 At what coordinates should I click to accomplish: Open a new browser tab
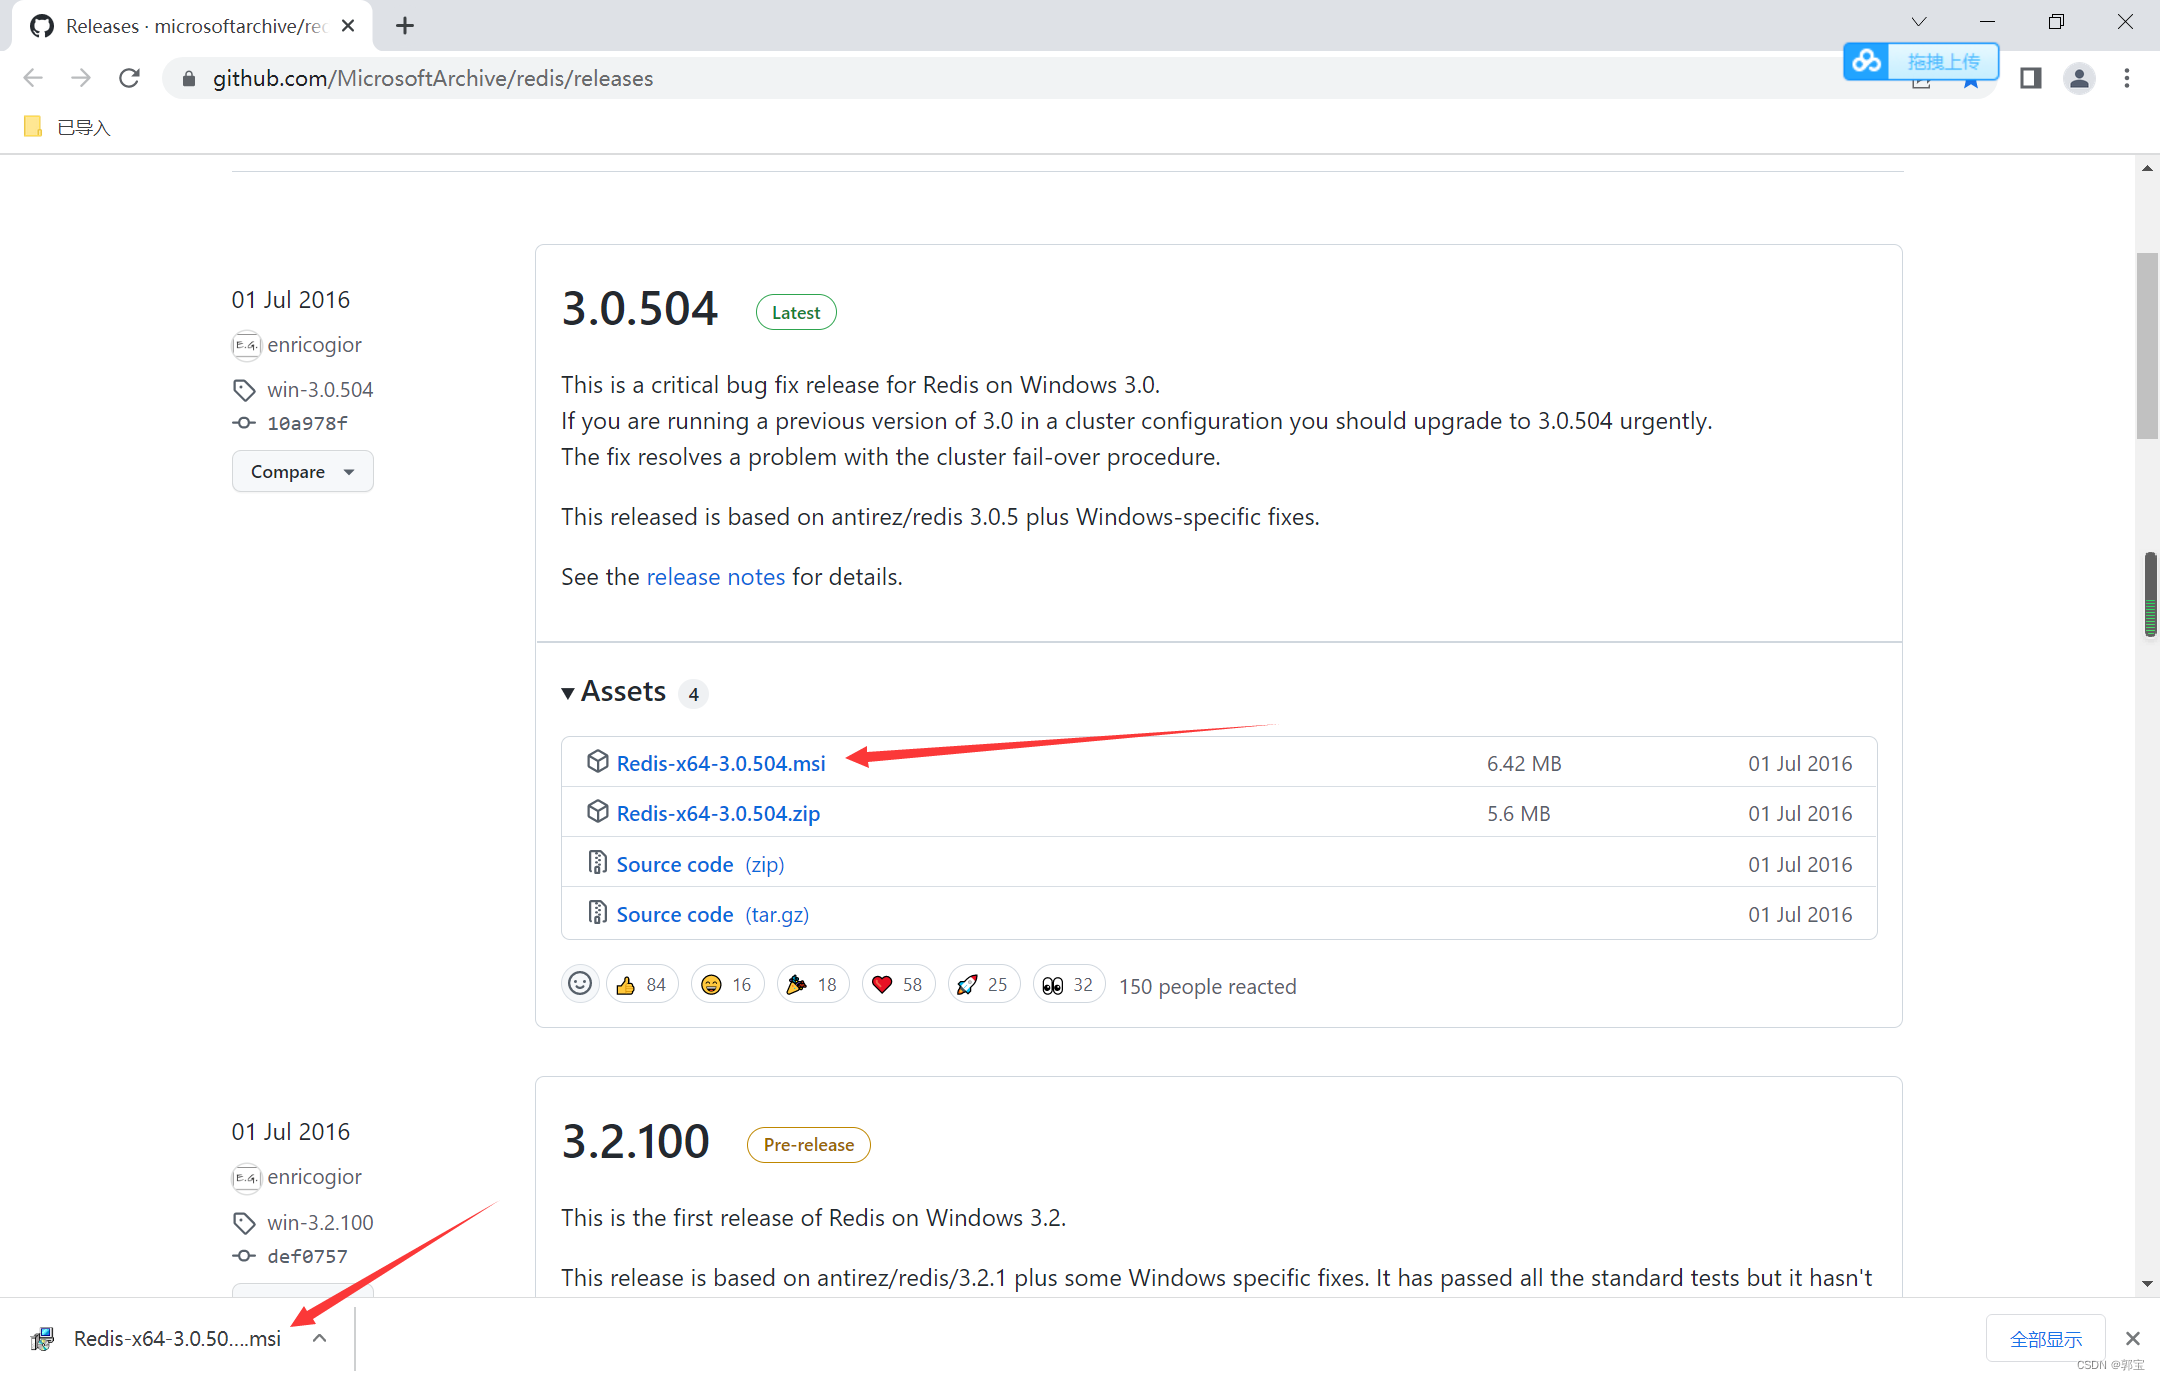[x=404, y=26]
